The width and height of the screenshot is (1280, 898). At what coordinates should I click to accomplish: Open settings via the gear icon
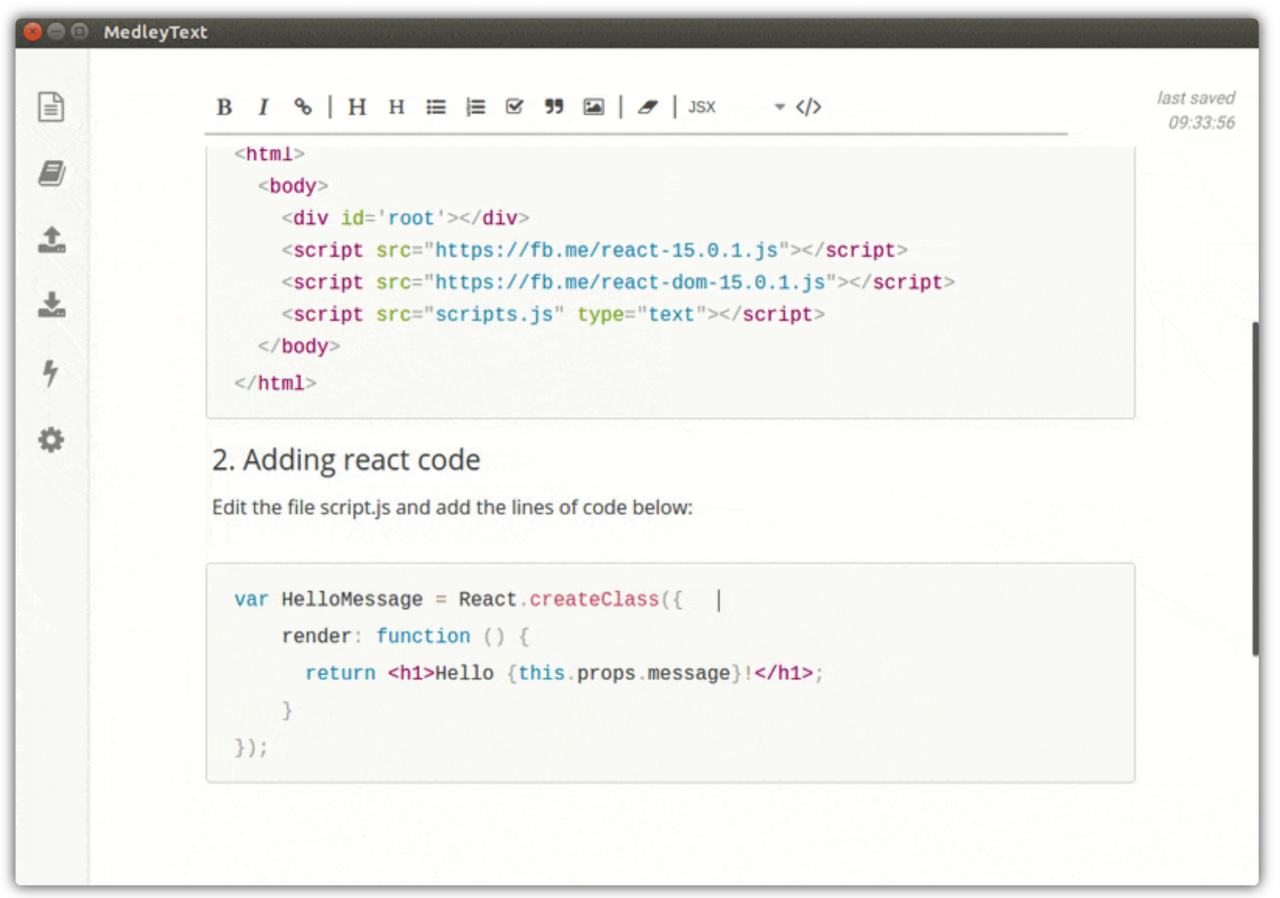51,439
